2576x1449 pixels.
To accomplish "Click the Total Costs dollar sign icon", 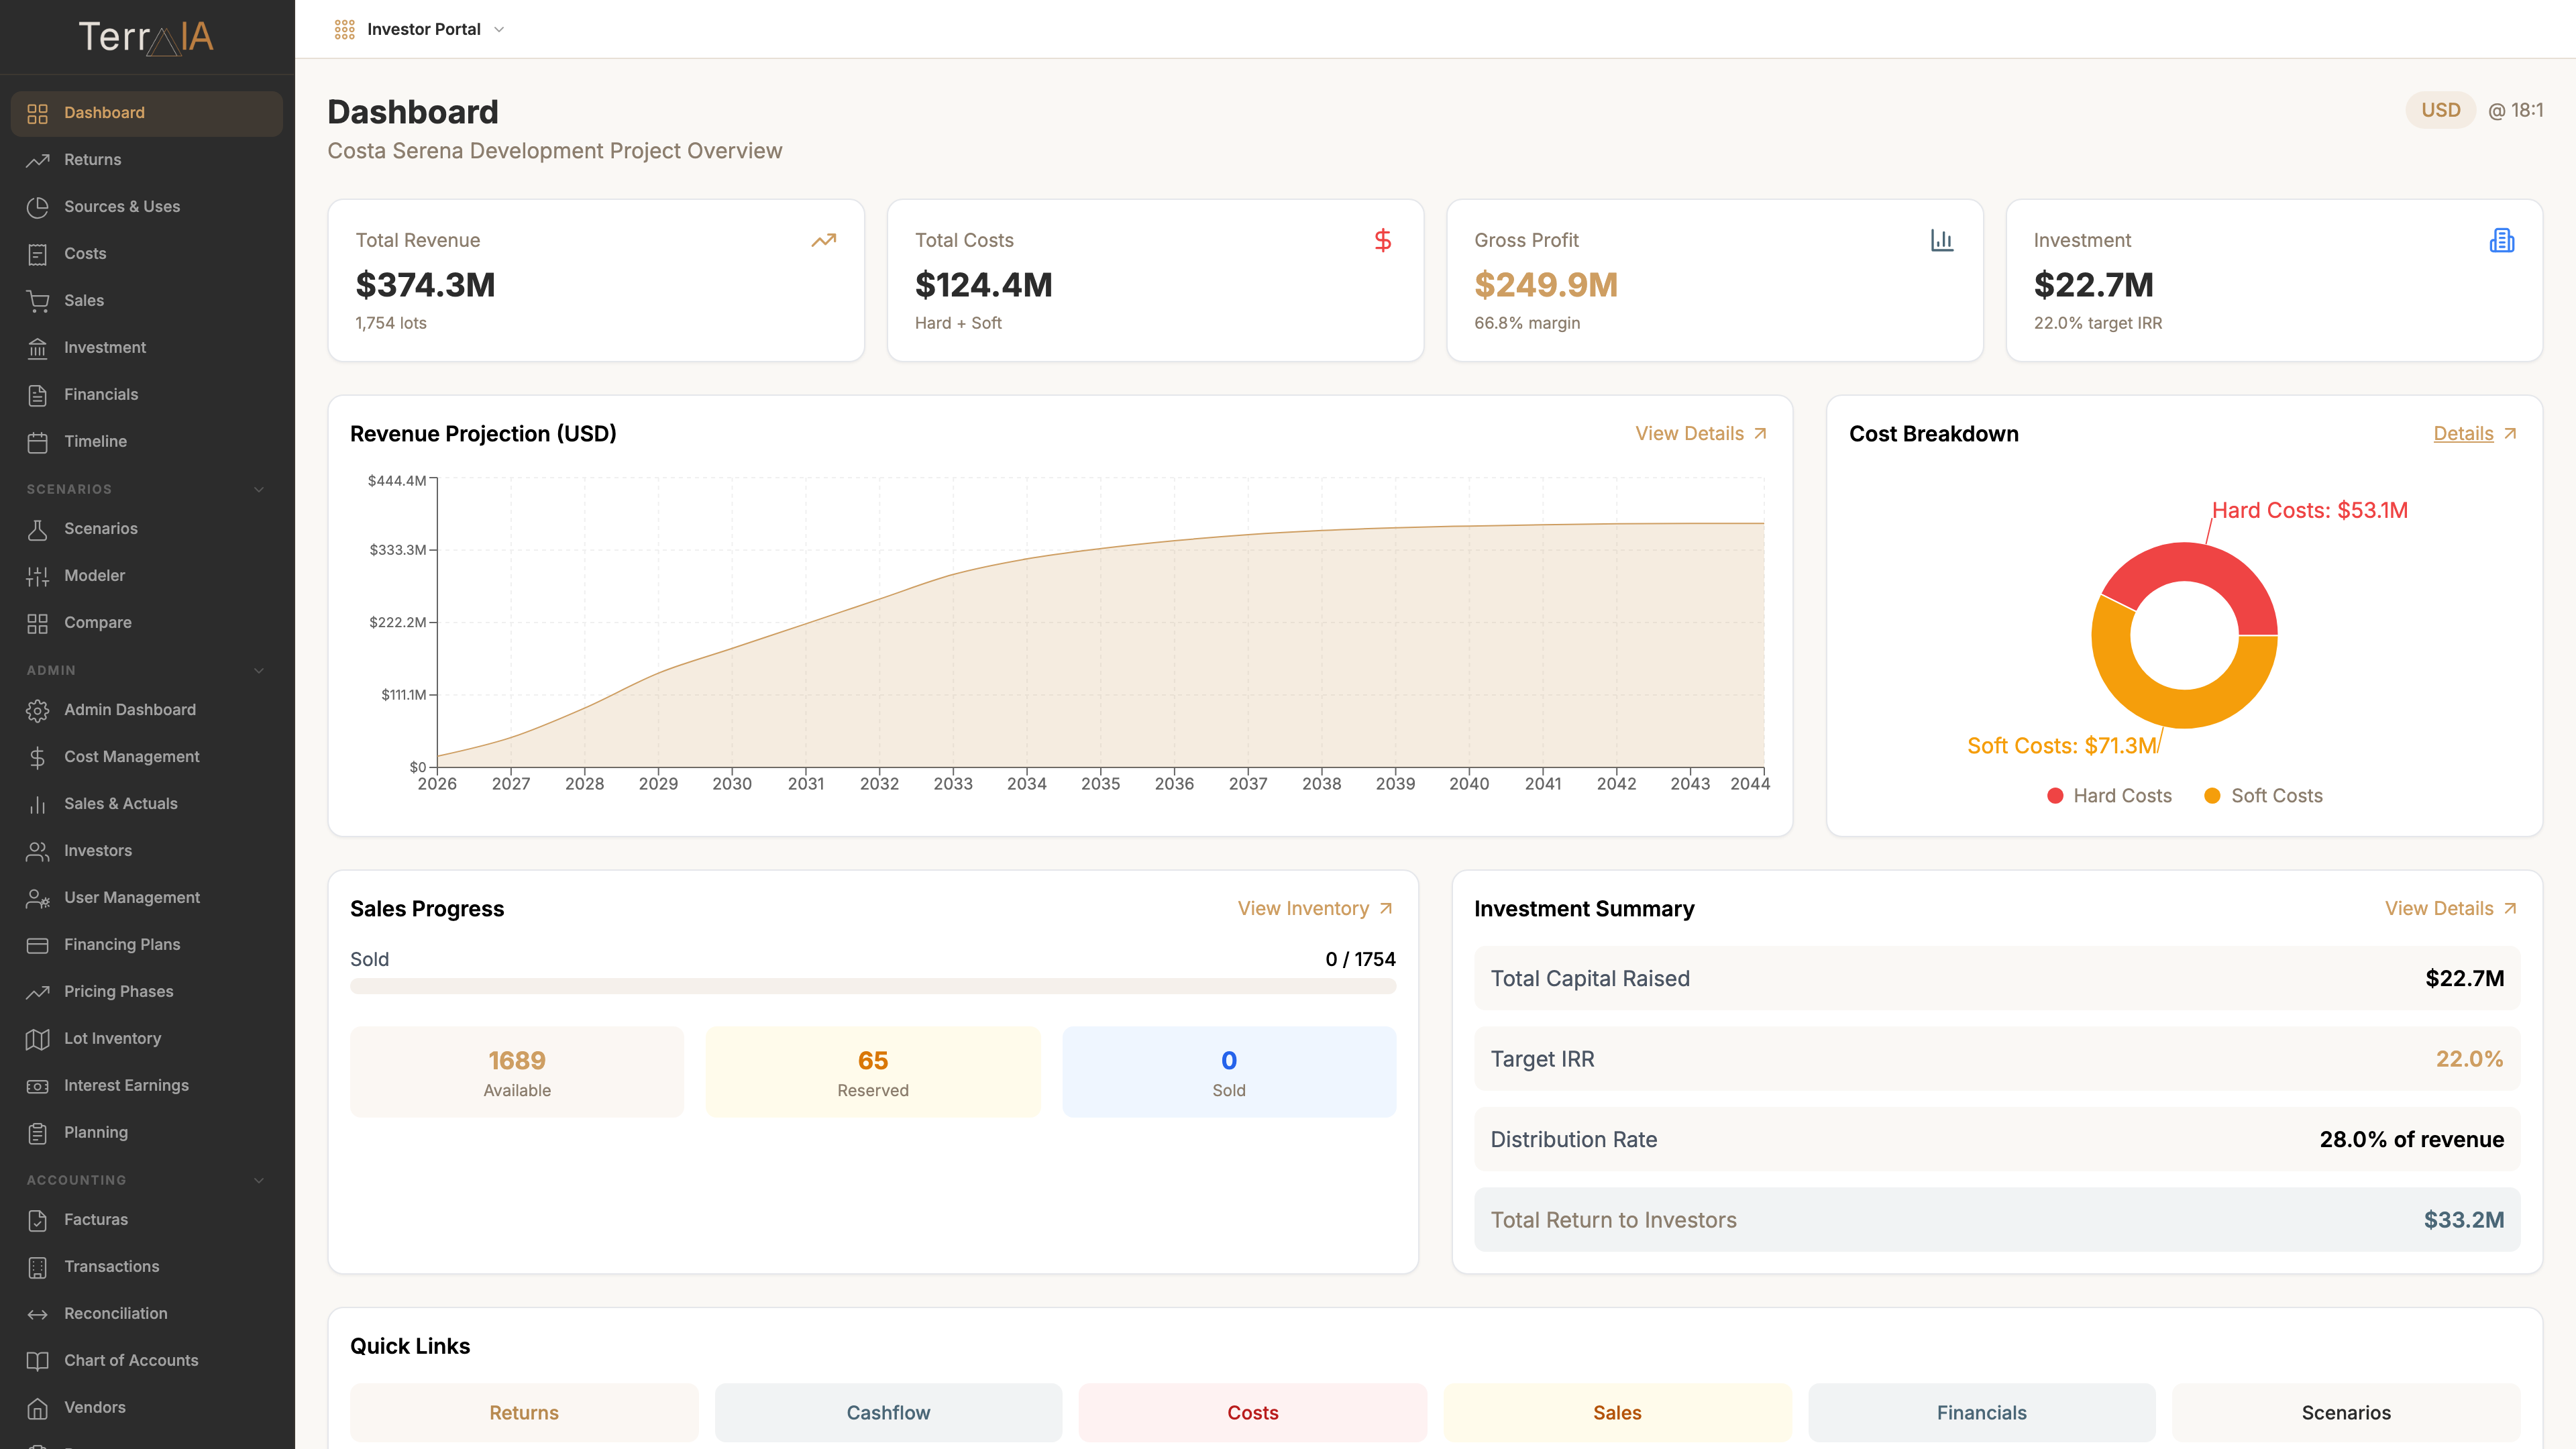I will point(1383,240).
